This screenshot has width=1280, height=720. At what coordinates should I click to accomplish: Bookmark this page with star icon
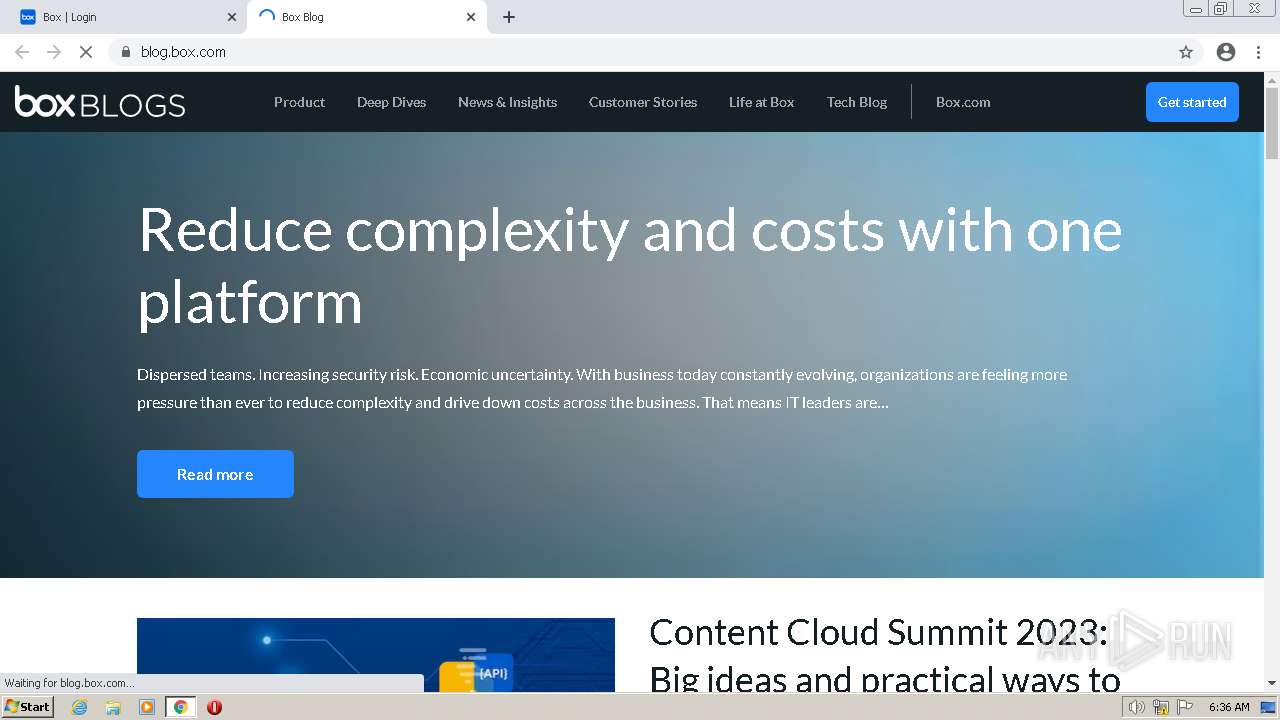(1186, 52)
